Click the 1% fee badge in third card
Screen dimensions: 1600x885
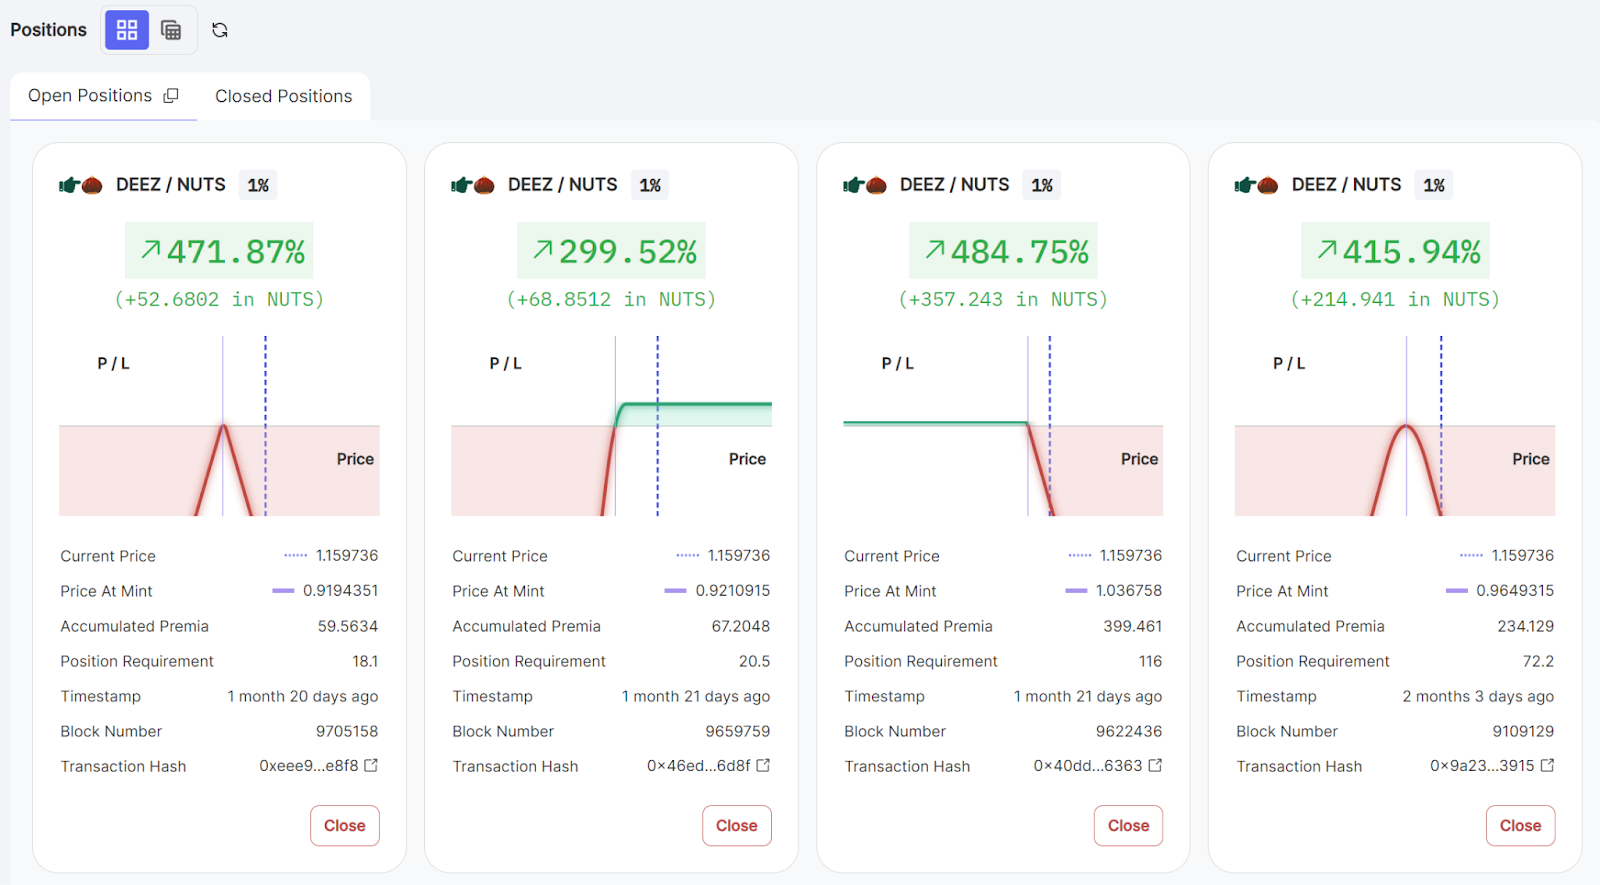coord(1042,185)
